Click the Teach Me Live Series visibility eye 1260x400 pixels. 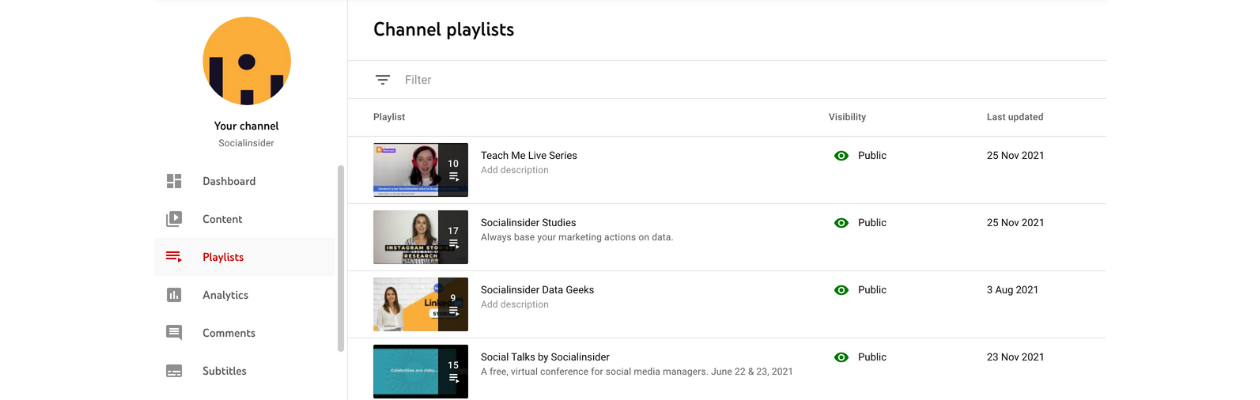pos(841,156)
